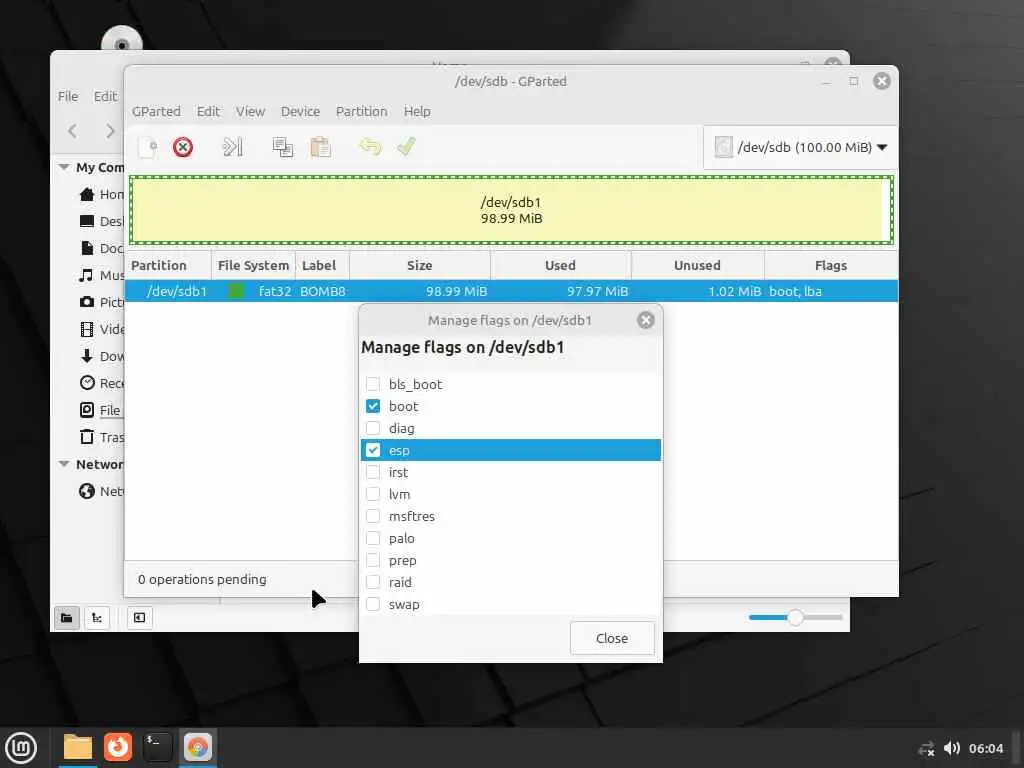Enable the palo flag checkbox
Viewport: 1024px width, 768px height.
tap(373, 538)
